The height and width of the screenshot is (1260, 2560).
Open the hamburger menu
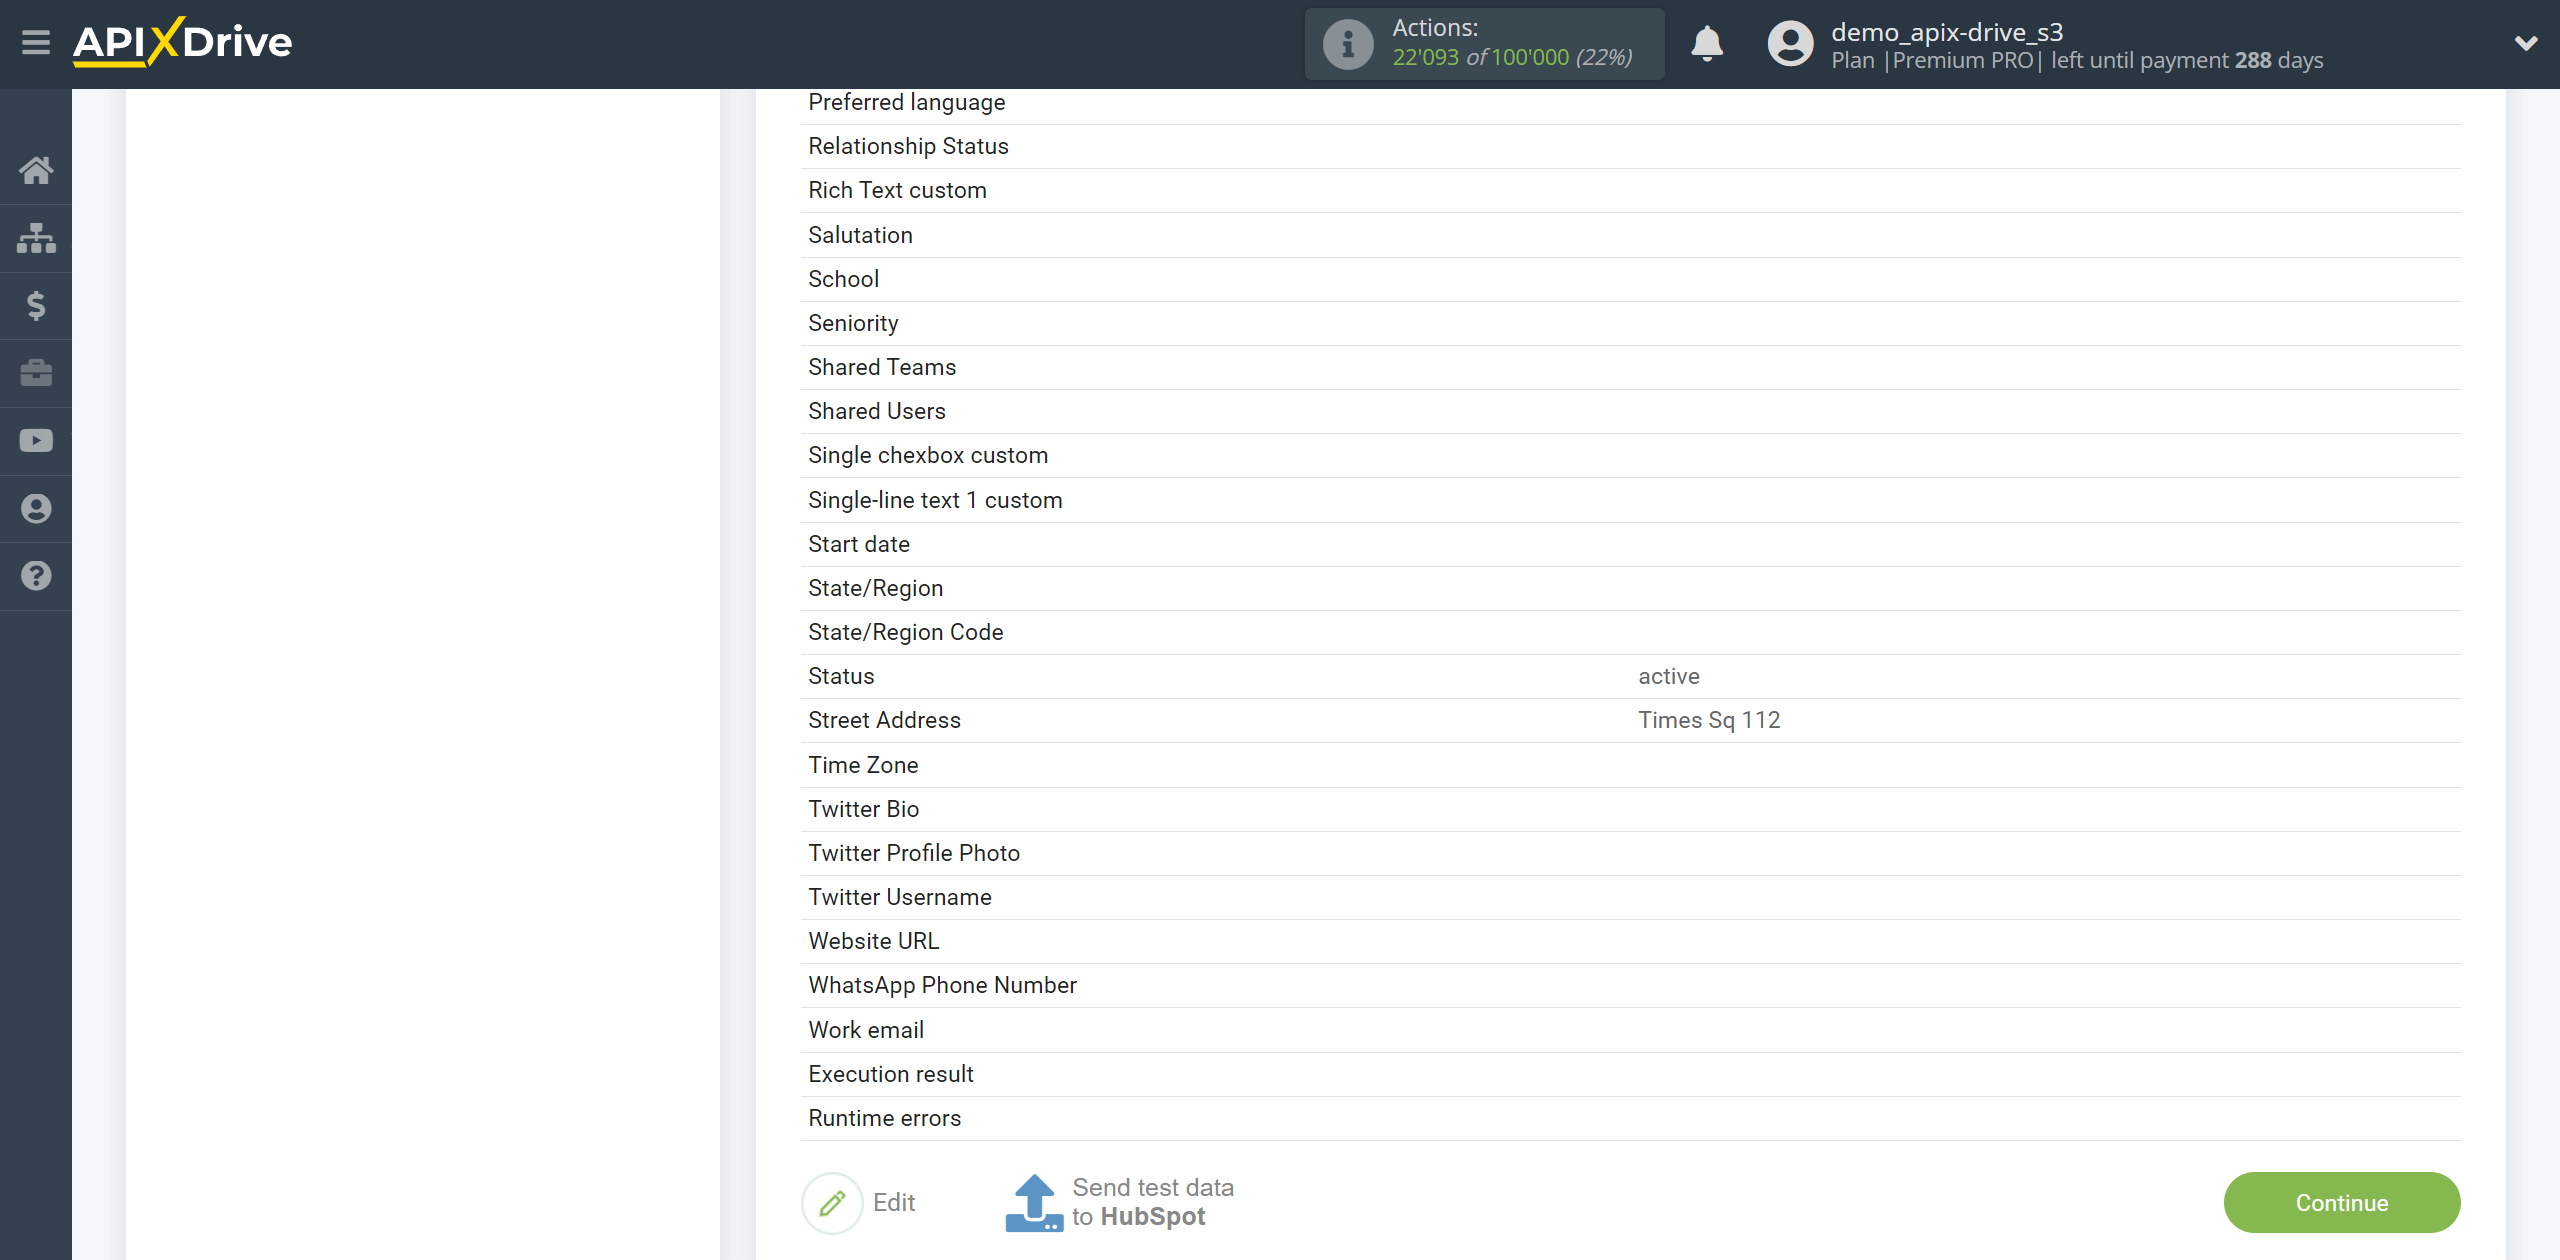[36, 43]
